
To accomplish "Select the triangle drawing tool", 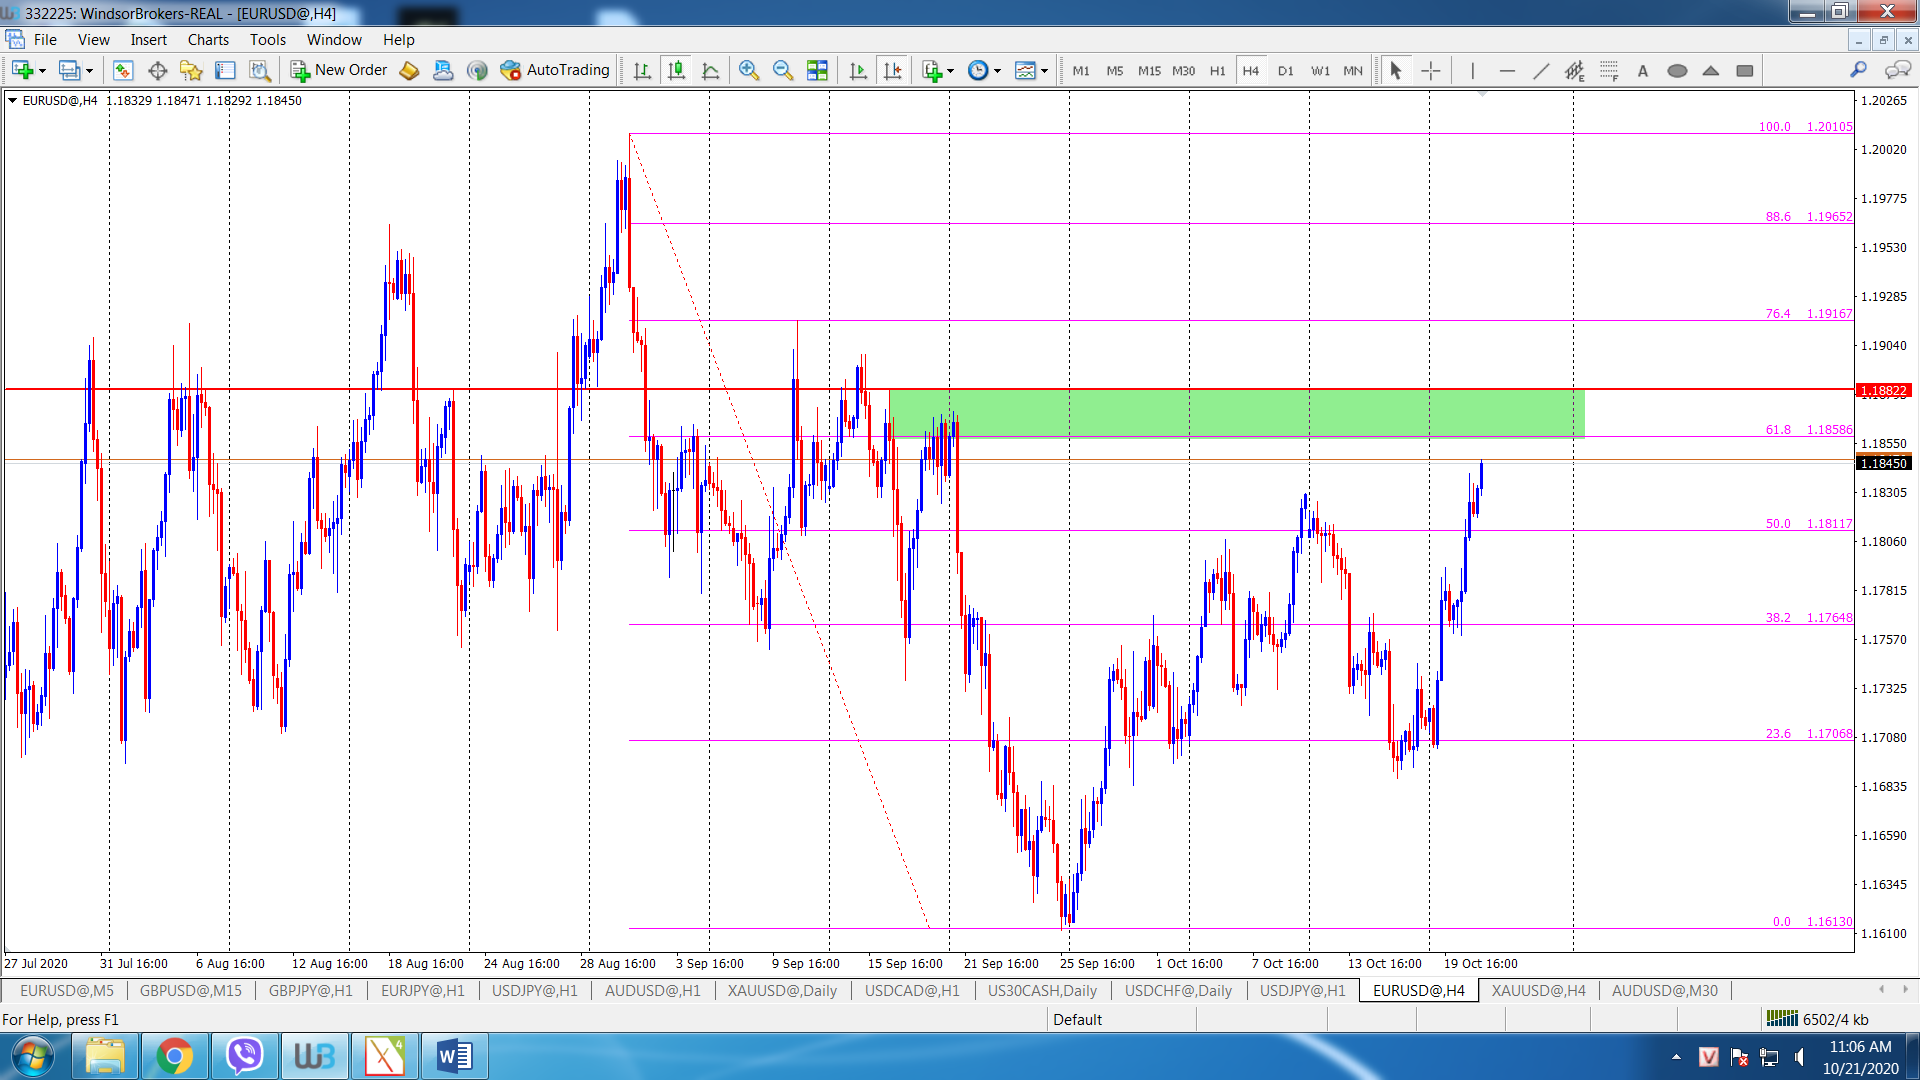I will [1711, 70].
